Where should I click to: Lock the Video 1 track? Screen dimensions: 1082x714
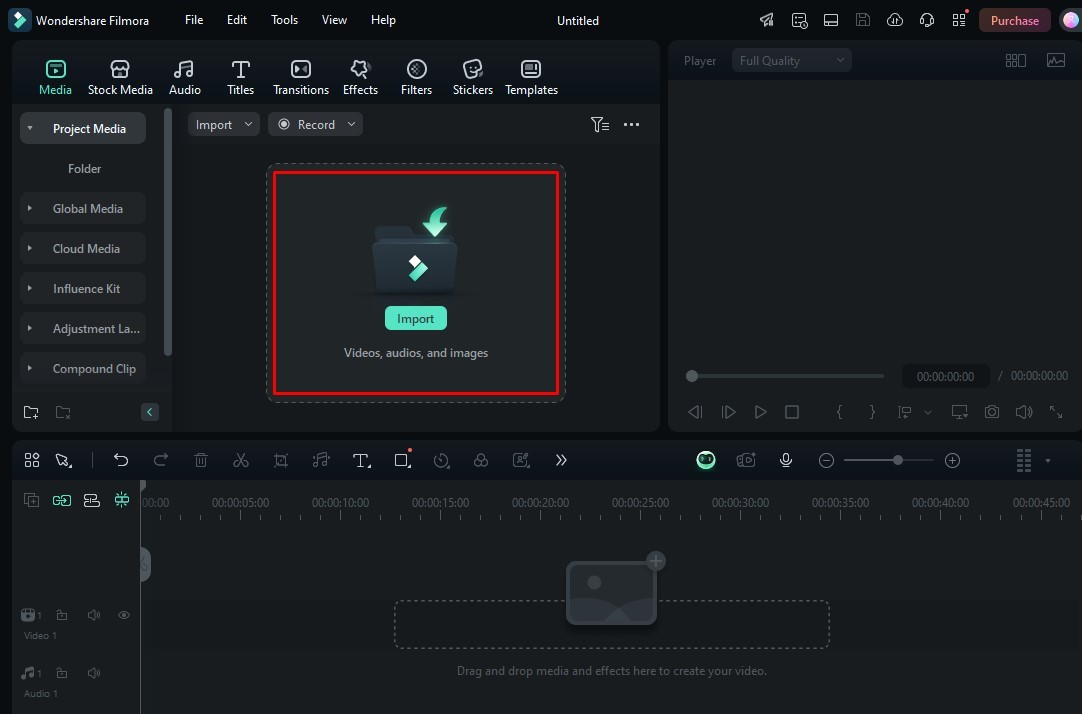pos(62,616)
